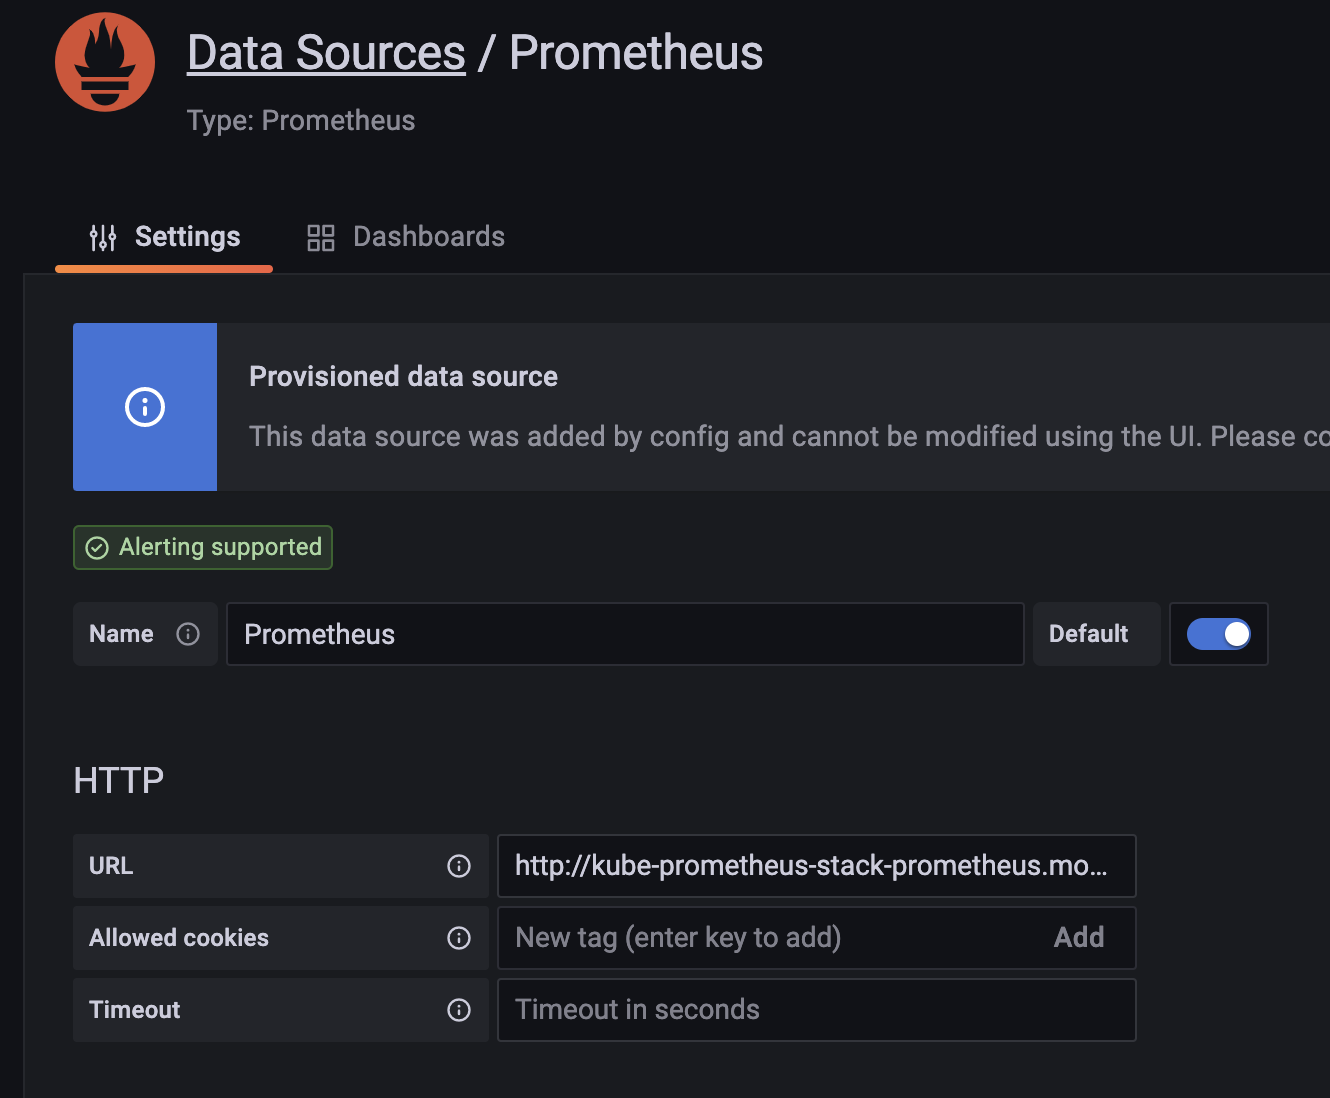This screenshot has width=1330, height=1098.
Task: Click the 'Provisioned data source' heading
Action: [403, 377]
